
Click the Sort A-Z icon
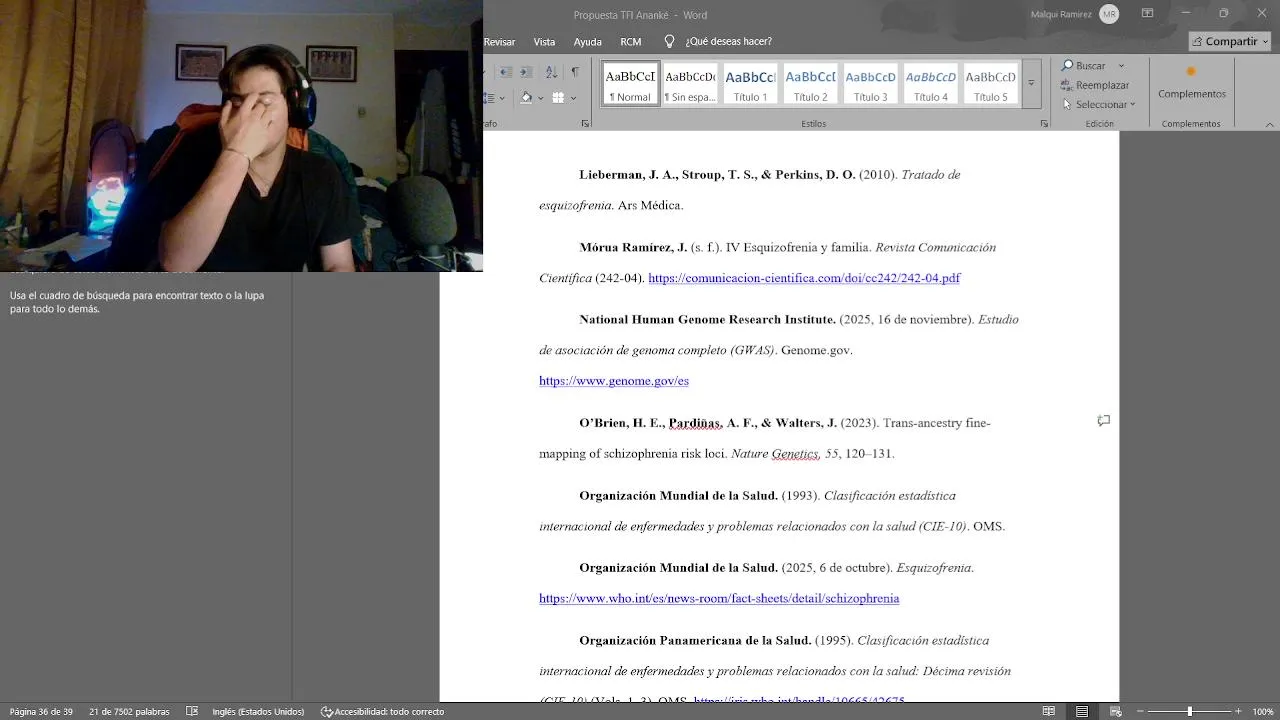point(551,72)
